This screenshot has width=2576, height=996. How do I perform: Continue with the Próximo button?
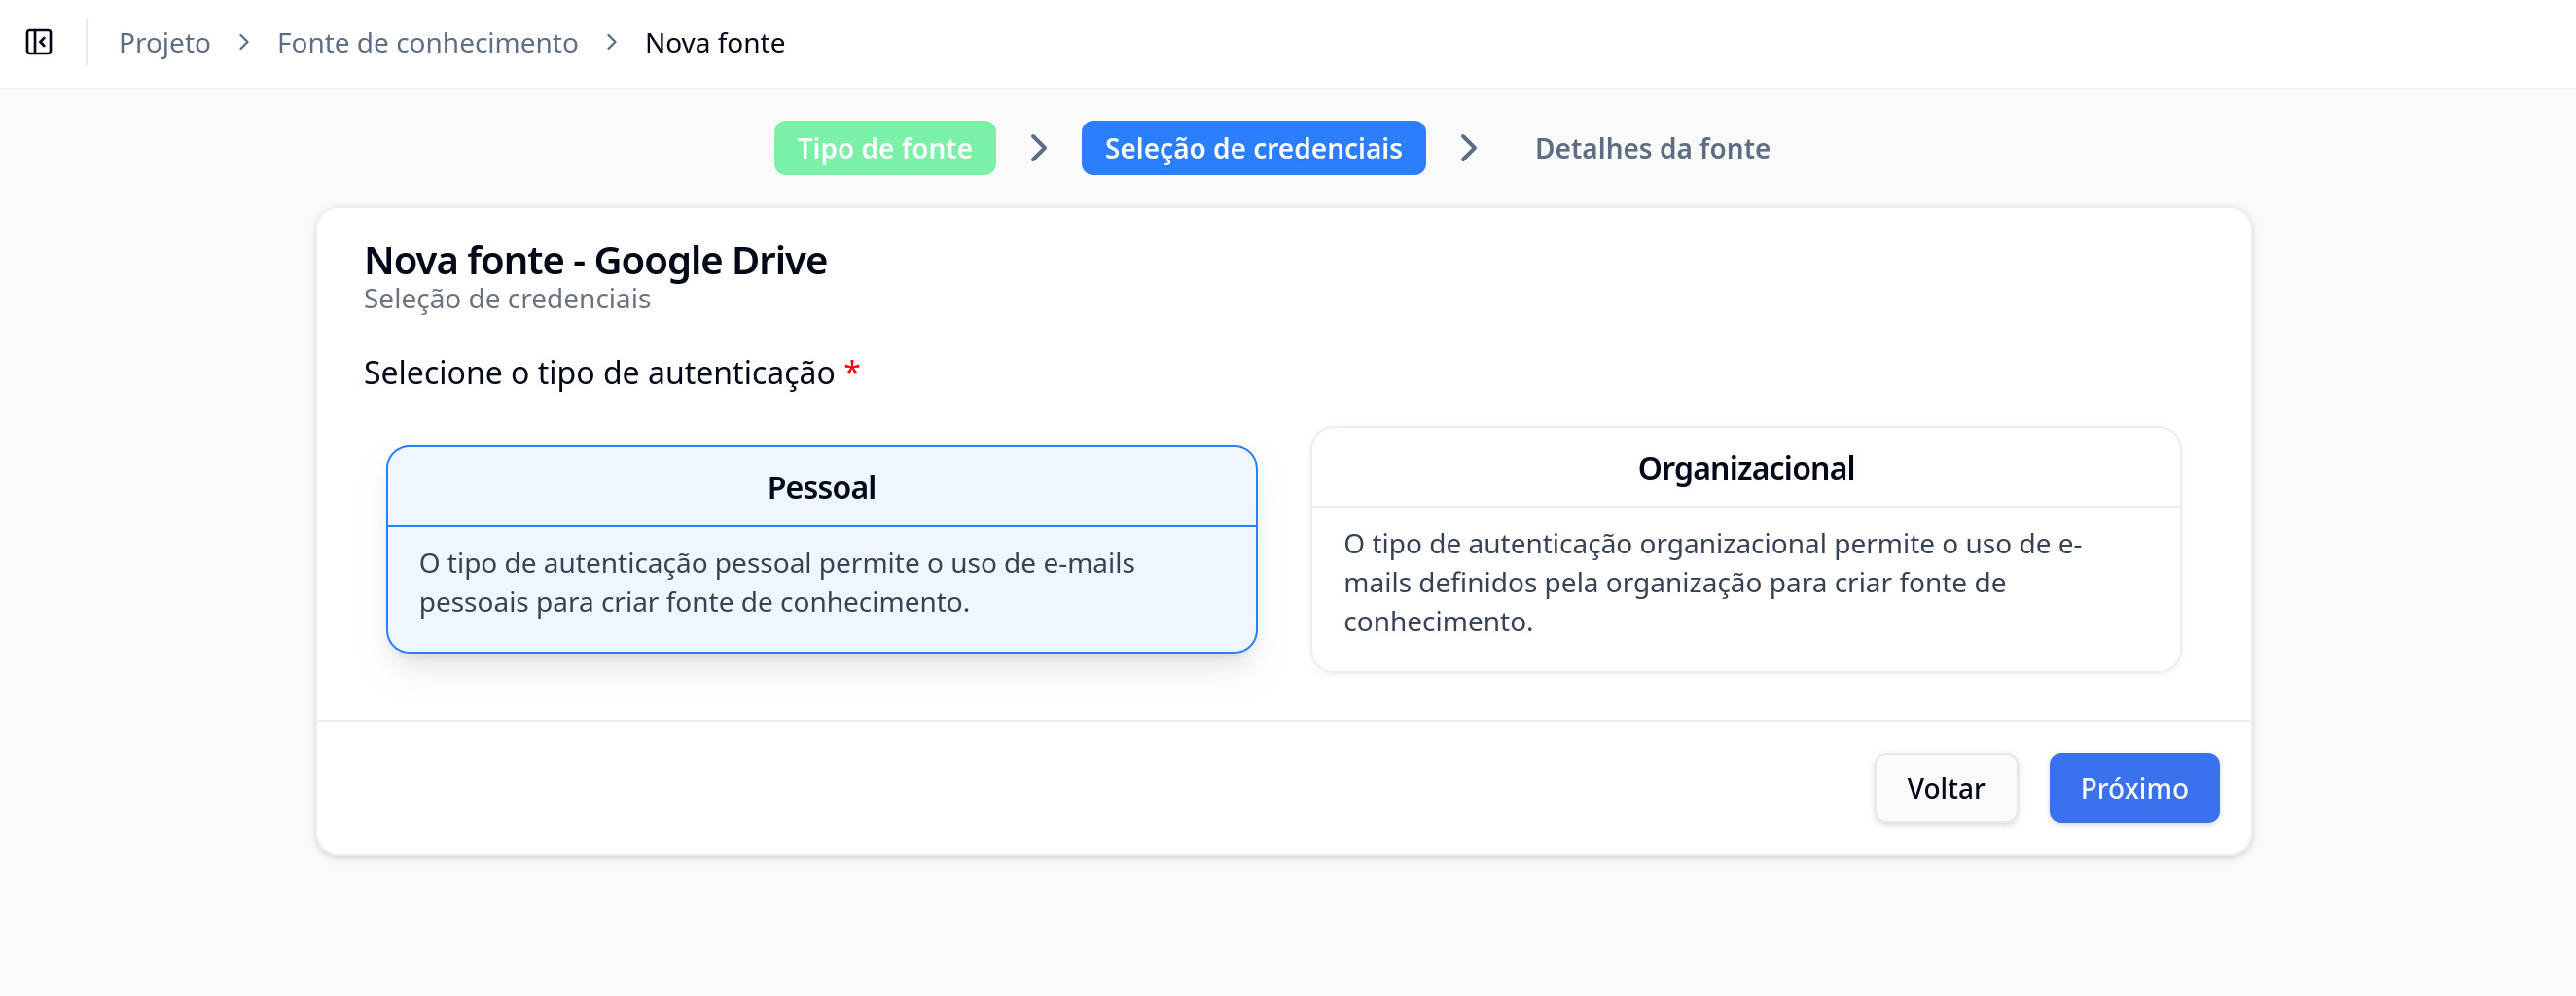[2133, 788]
